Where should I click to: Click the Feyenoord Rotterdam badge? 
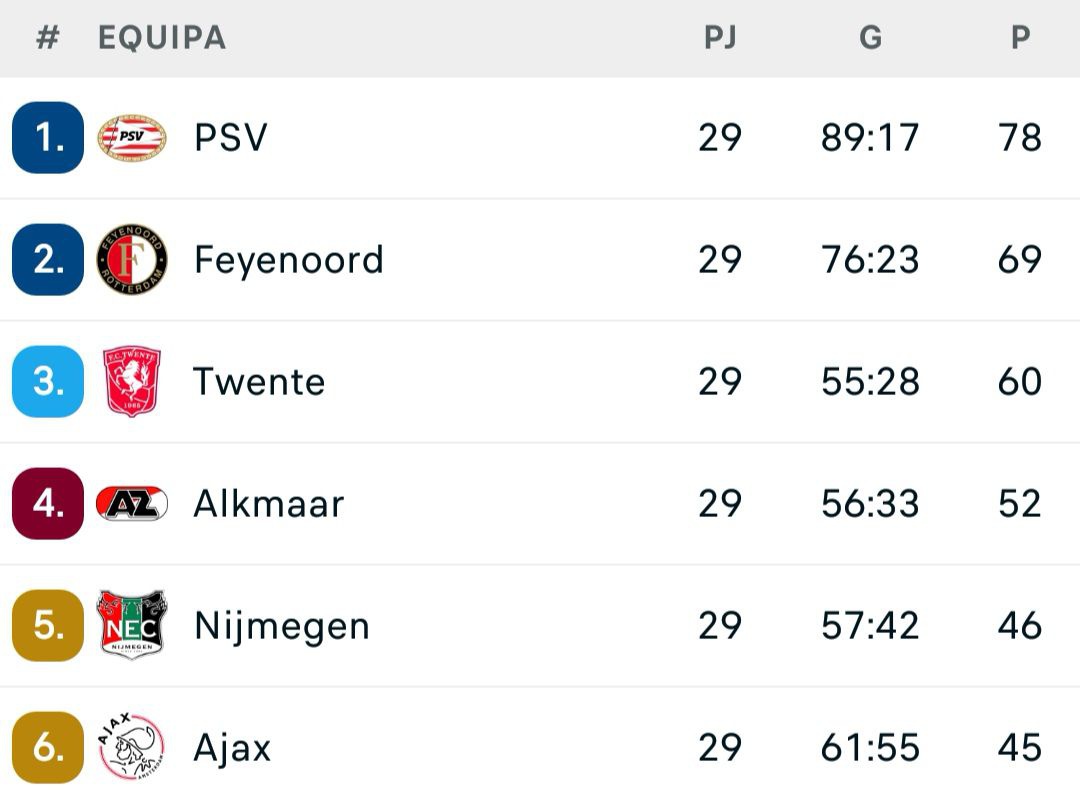click(x=132, y=259)
